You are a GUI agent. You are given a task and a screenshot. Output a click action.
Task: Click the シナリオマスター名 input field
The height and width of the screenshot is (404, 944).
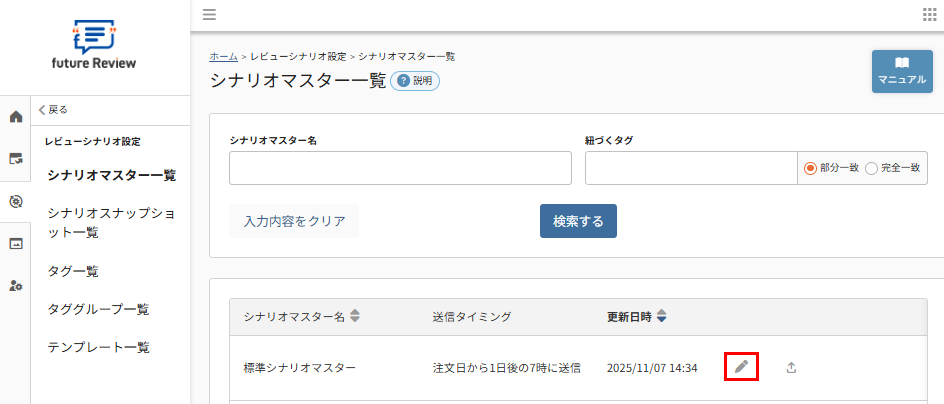coord(400,168)
